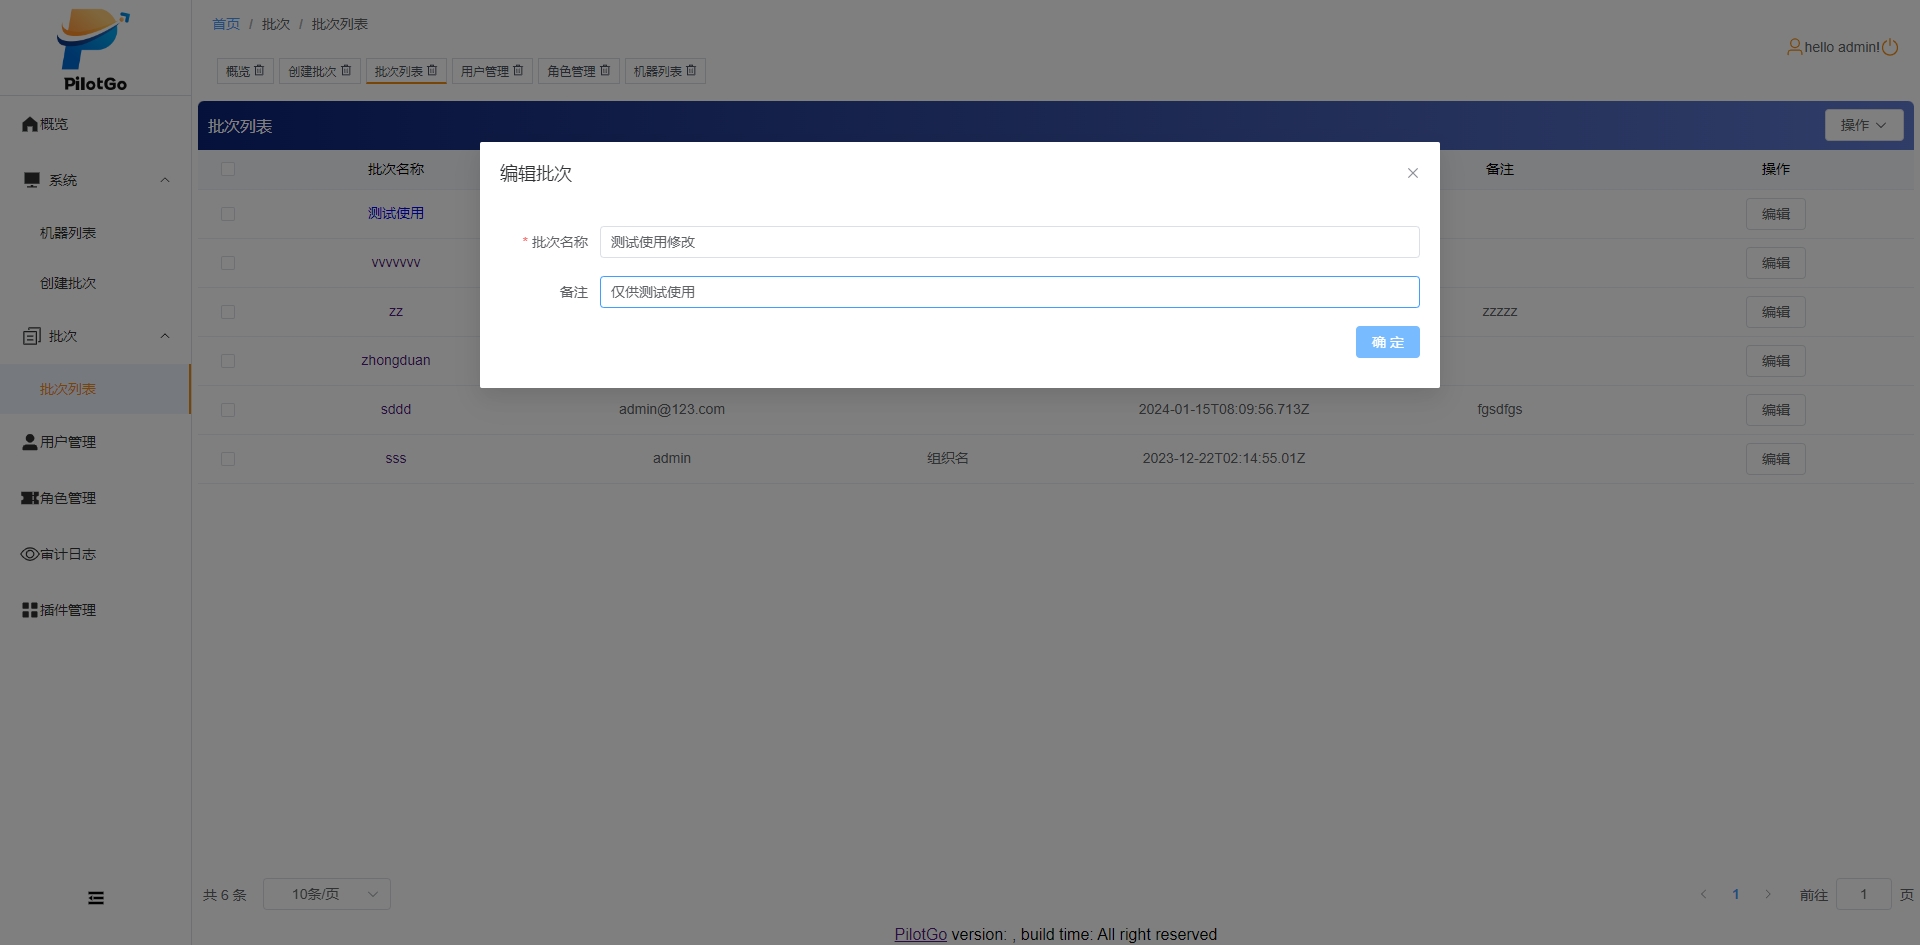The image size is (1920, 945).
Task: Click 编辑 button for sss row
Action: pos(1775,459)
